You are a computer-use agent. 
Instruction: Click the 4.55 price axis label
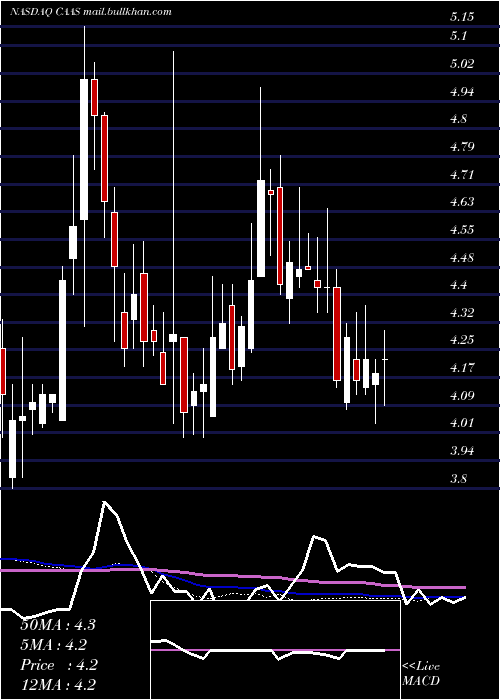(462, 230)
